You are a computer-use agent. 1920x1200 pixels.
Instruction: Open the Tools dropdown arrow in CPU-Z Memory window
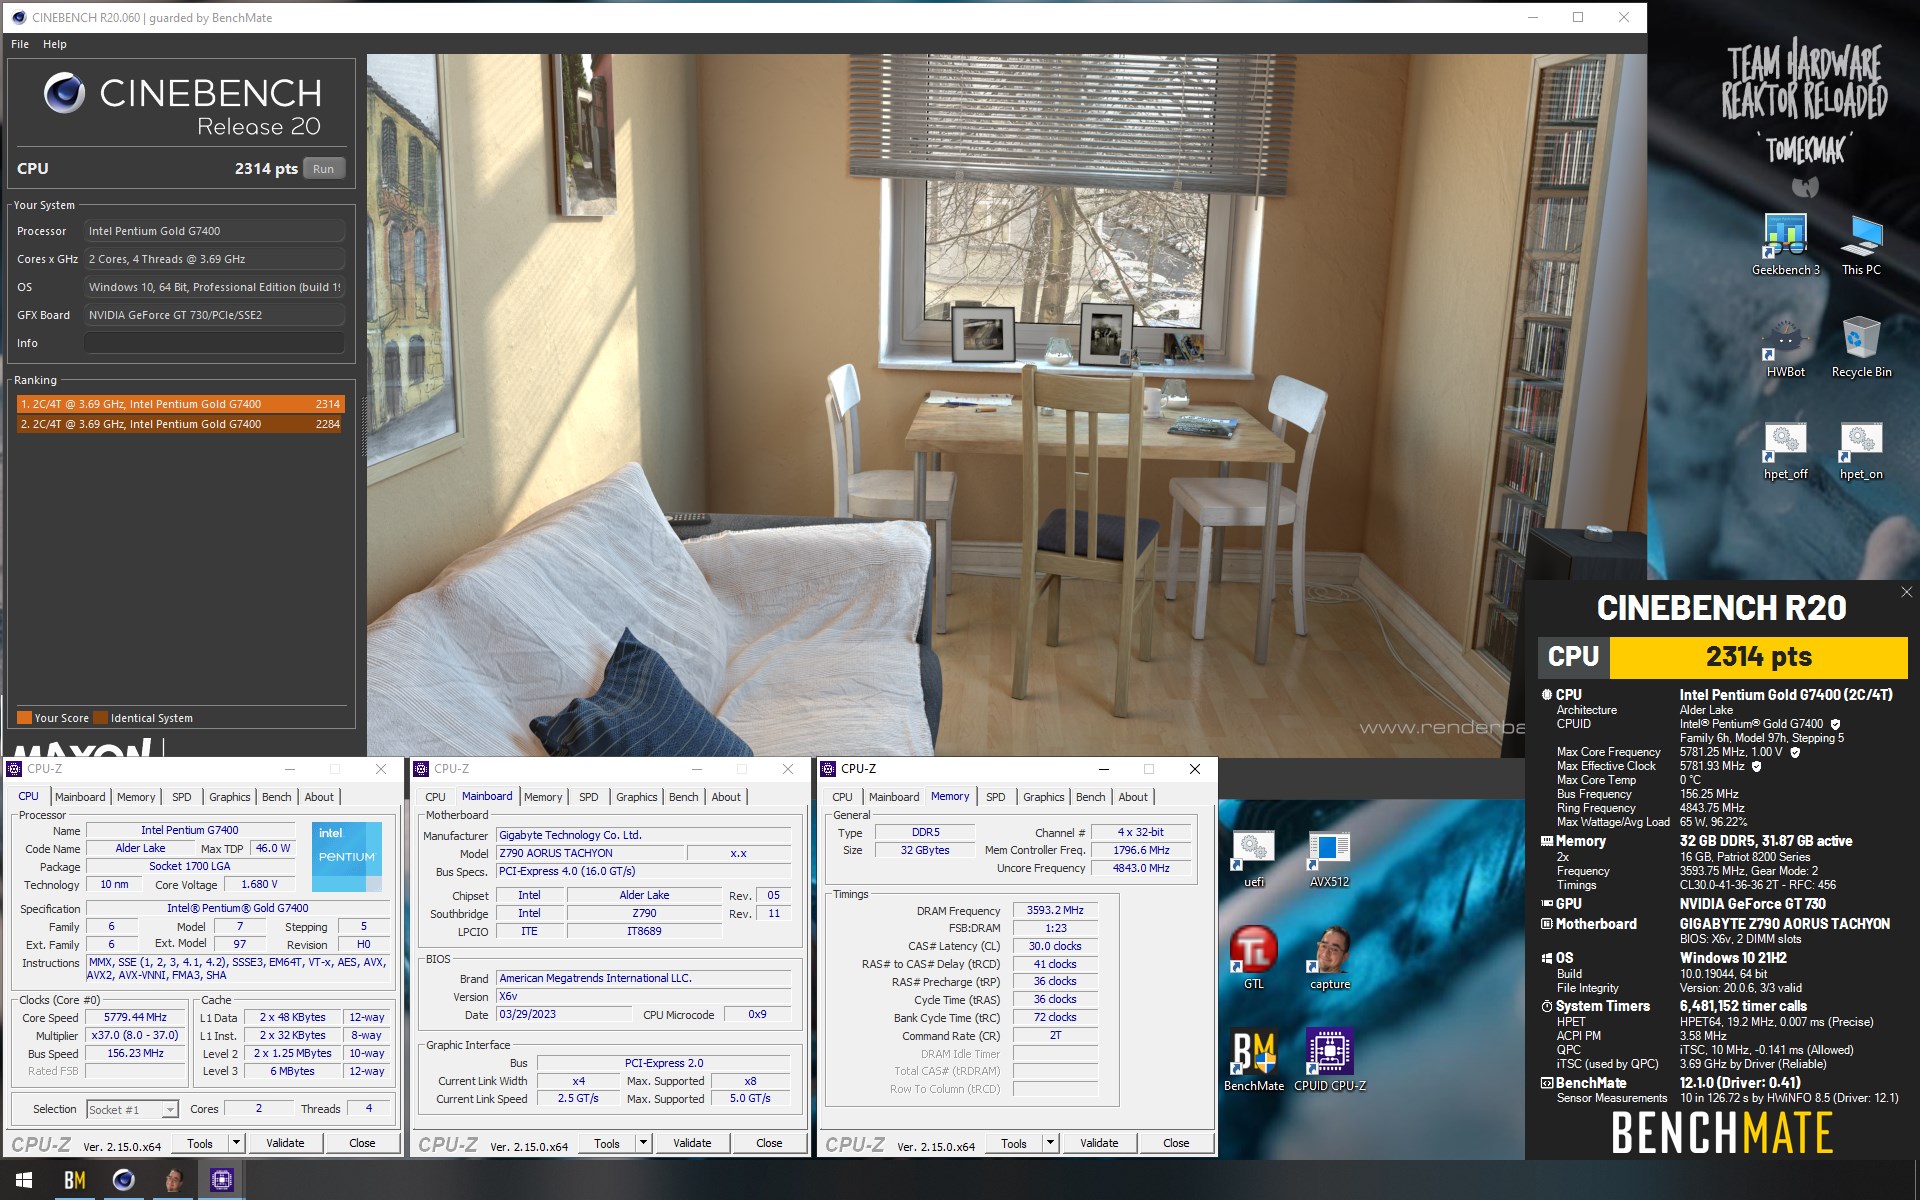1051,1143
